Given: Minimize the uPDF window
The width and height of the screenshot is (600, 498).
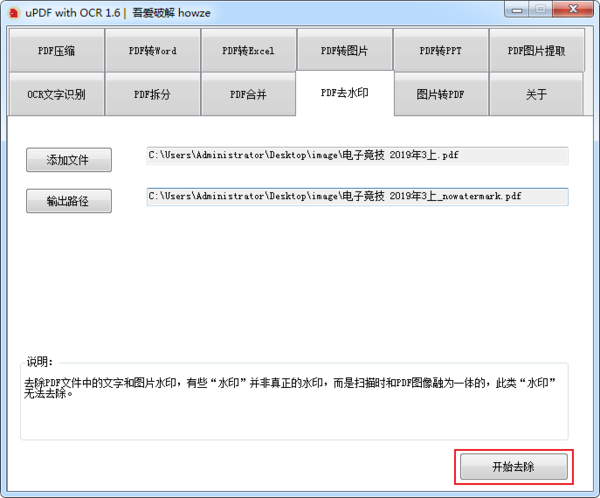Looking at the screenshot, I should 517,10.
